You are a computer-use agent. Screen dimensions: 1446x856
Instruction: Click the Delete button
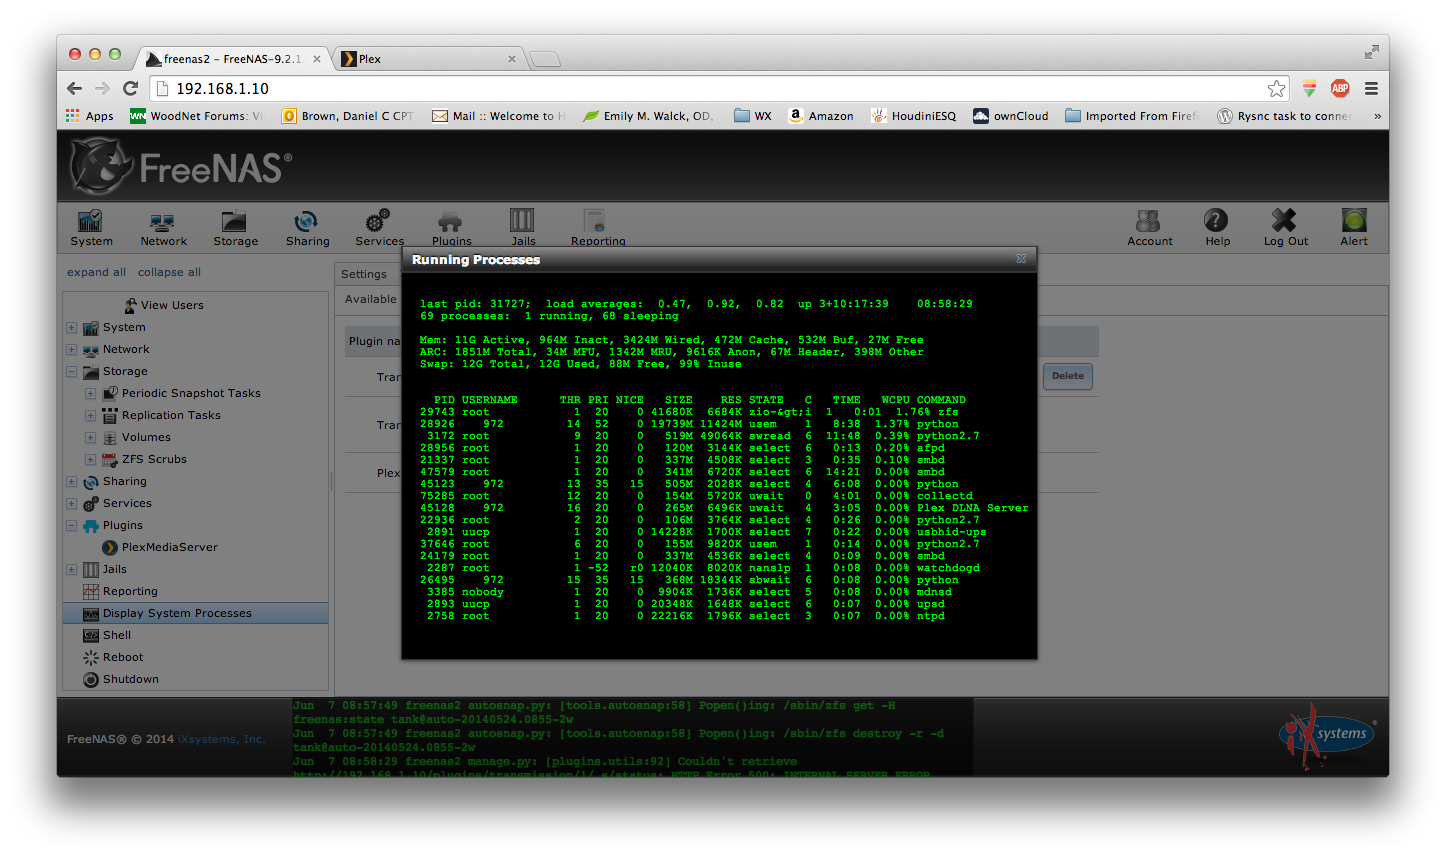click(1068, 376)
